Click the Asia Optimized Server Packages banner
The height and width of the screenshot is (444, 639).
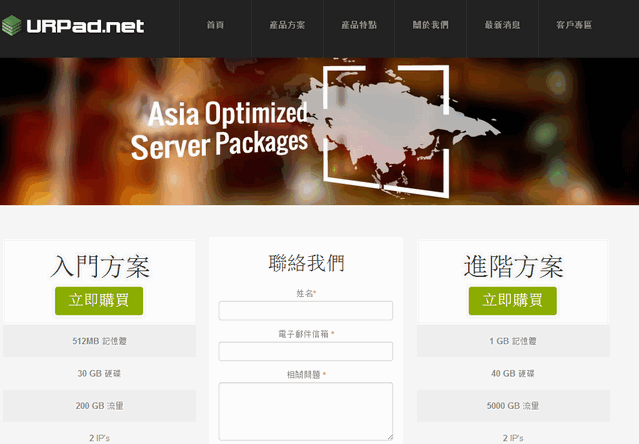coord(320,131)
